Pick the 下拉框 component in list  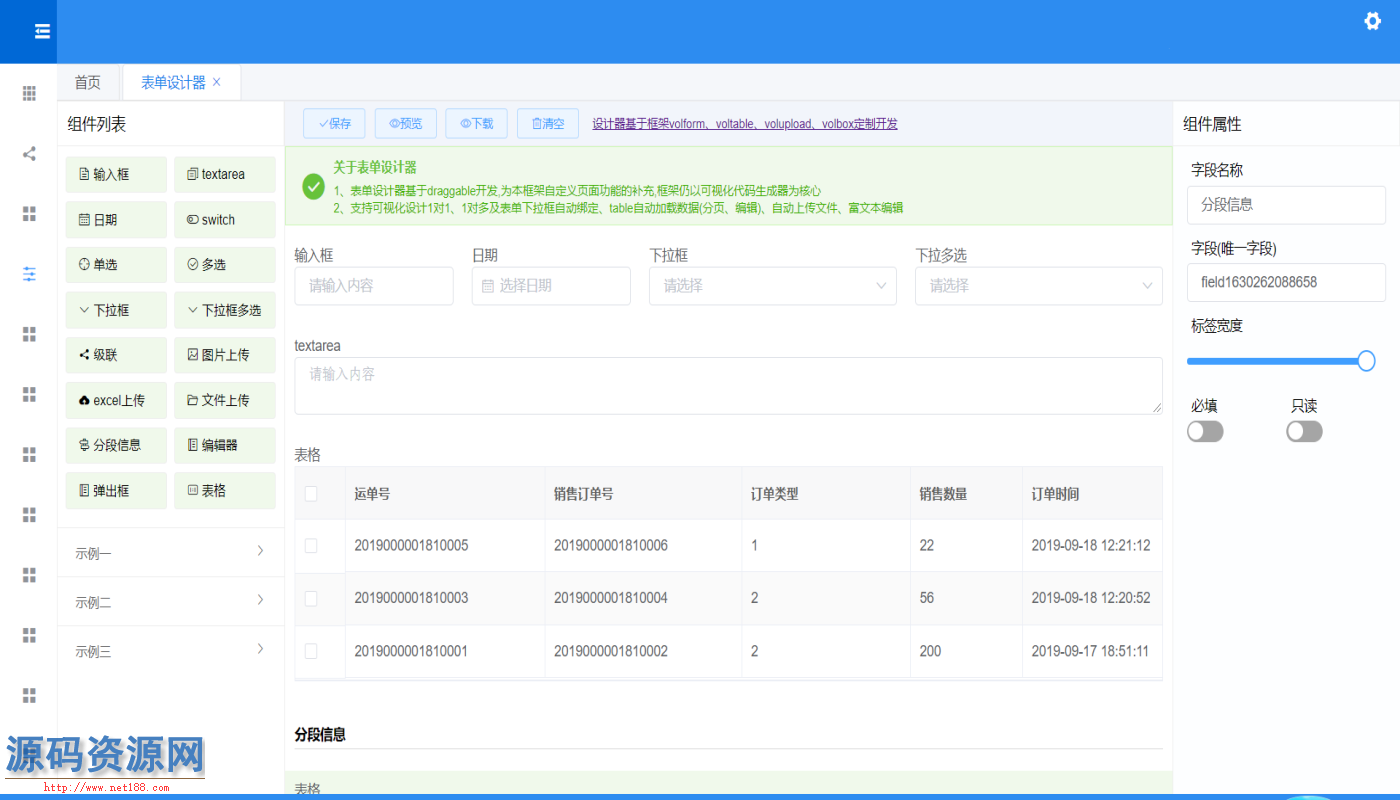click(116, 310)
